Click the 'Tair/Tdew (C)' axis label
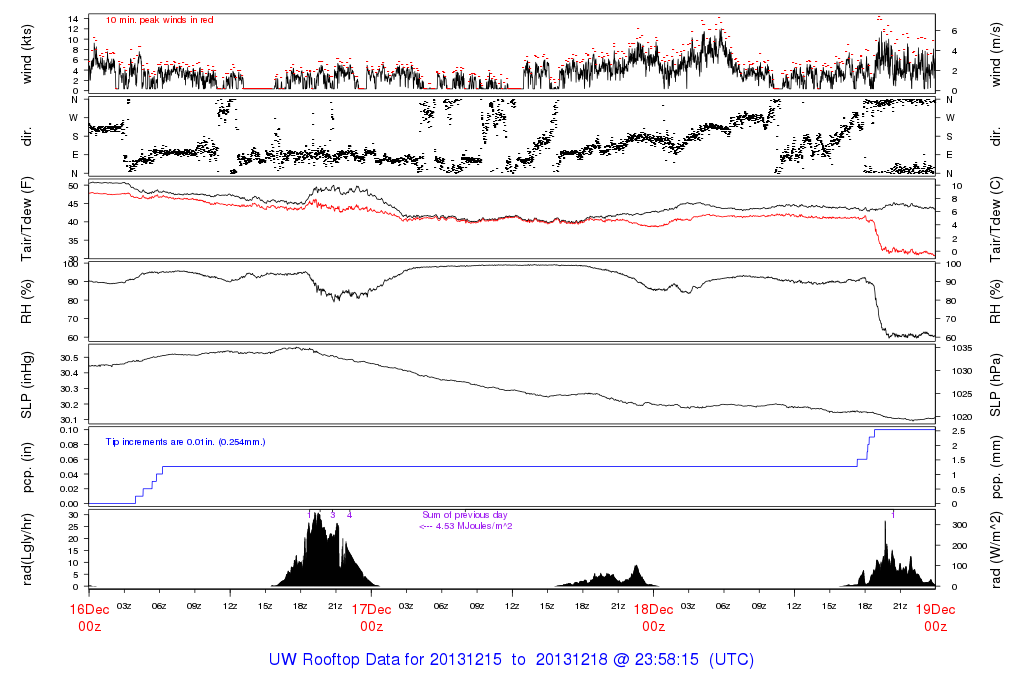This screenshot has width=1024, height=700. click(995, 219)
